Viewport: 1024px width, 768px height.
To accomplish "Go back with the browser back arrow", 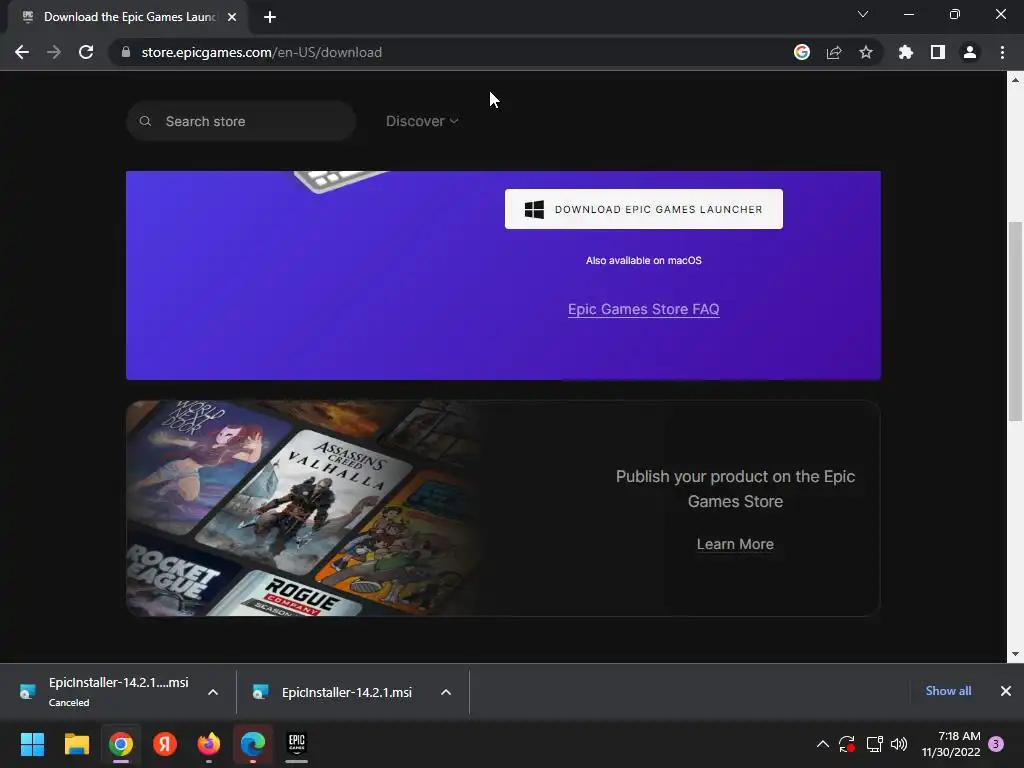I will (x=22, y=52).
